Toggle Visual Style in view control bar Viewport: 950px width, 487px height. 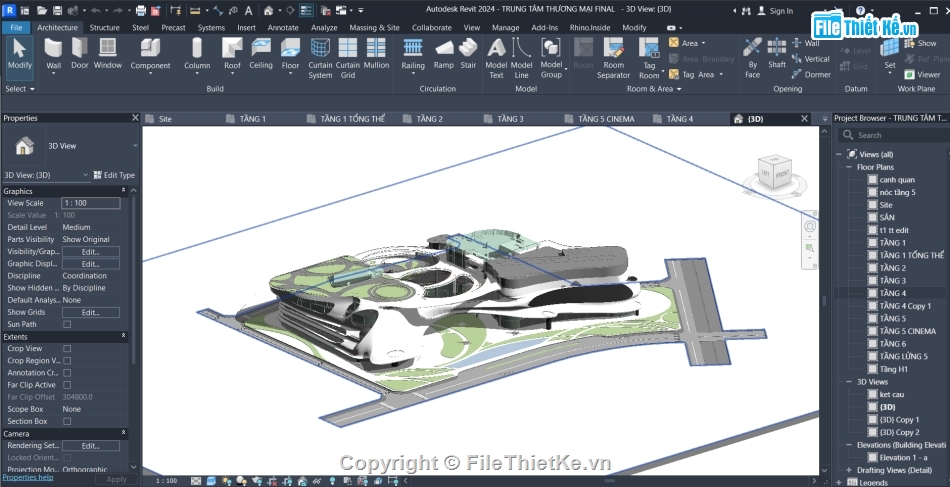pyautogui.click(x=211, y=481)
